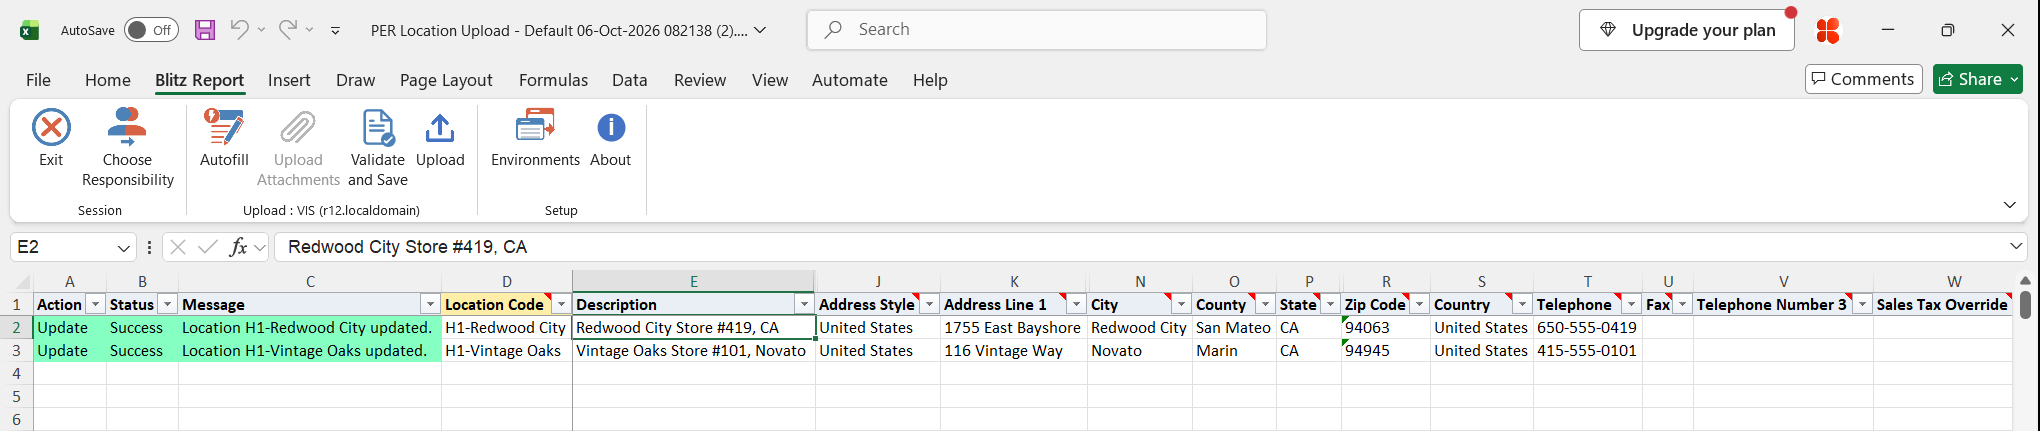This screenshot has height=431, width=2040.
Task: Select cell with 'Vintage Oaks Store #101, Novato'
Action: [x=694, y=351]
